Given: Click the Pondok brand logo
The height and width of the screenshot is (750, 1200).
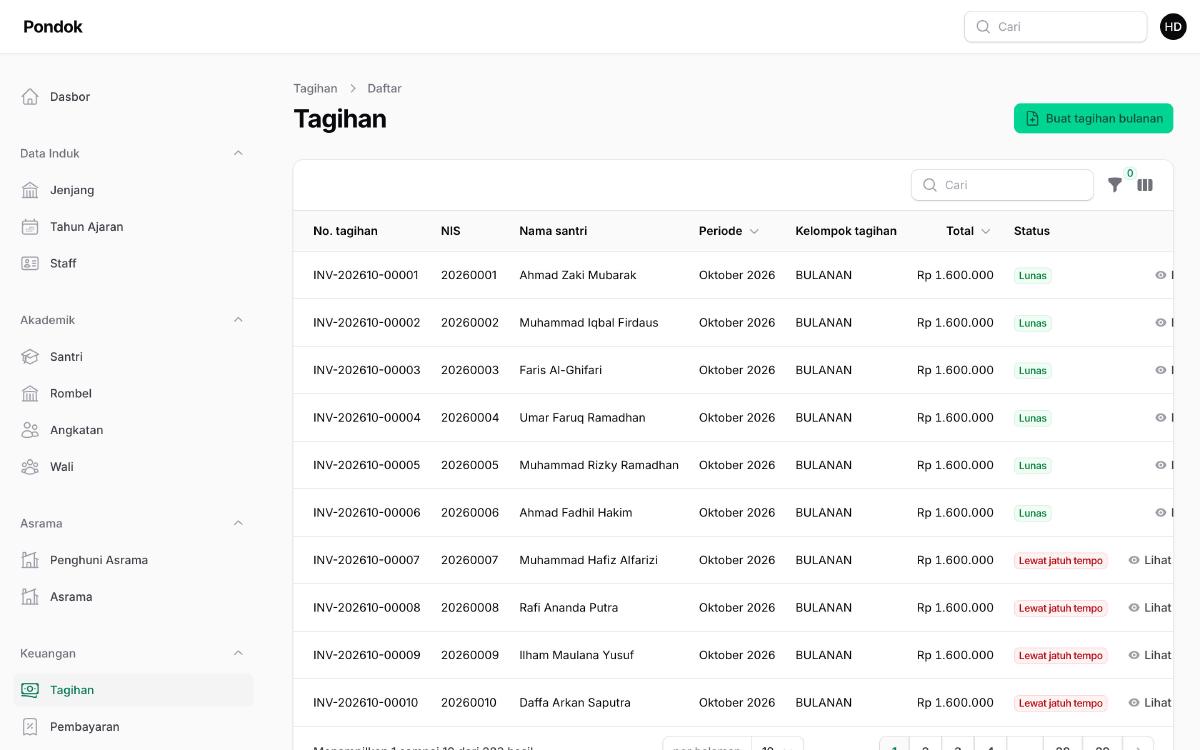Looking at the screenshot, I should tap(53, 27).
